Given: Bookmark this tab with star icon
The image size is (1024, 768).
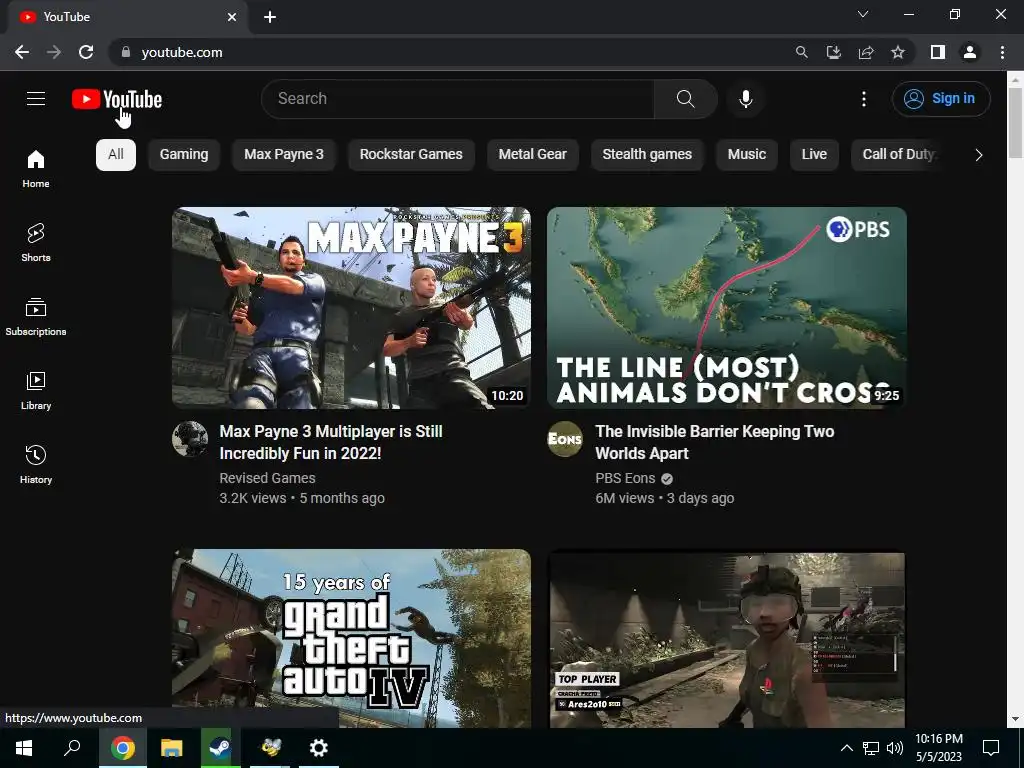Looking at the screenshot, I should (898, 52).
